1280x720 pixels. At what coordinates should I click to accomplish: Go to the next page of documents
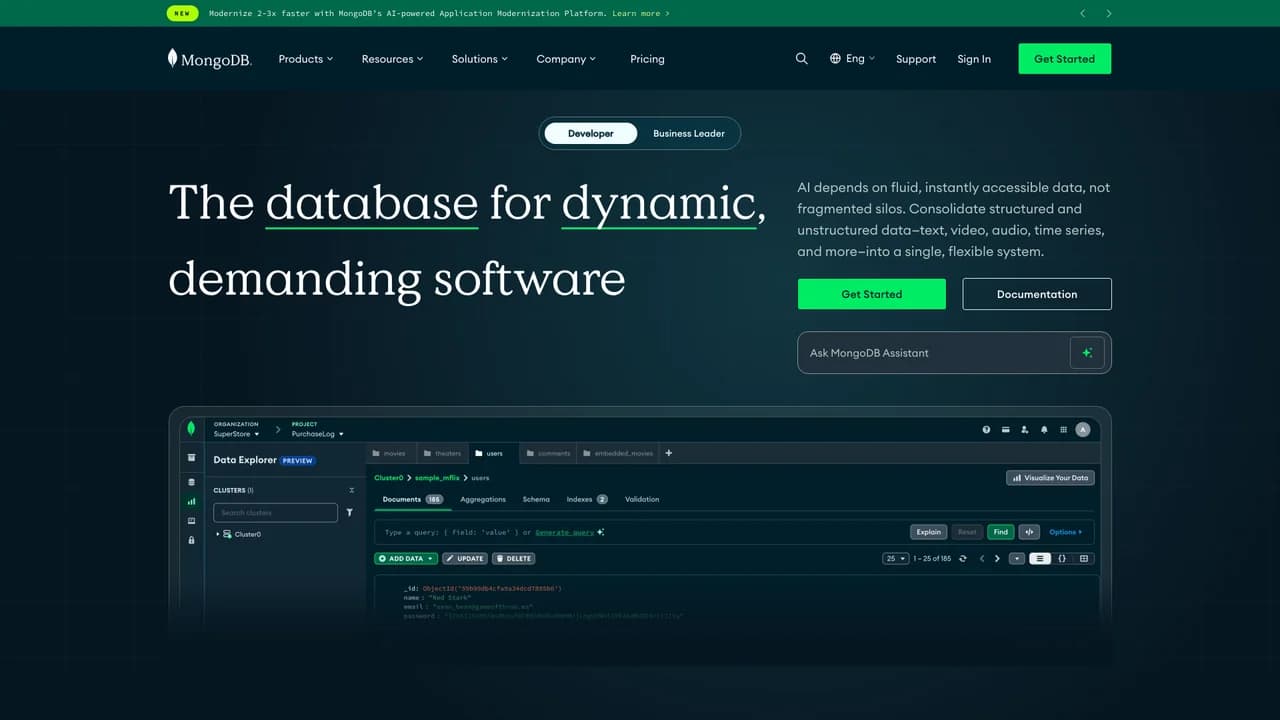[997, 558]
